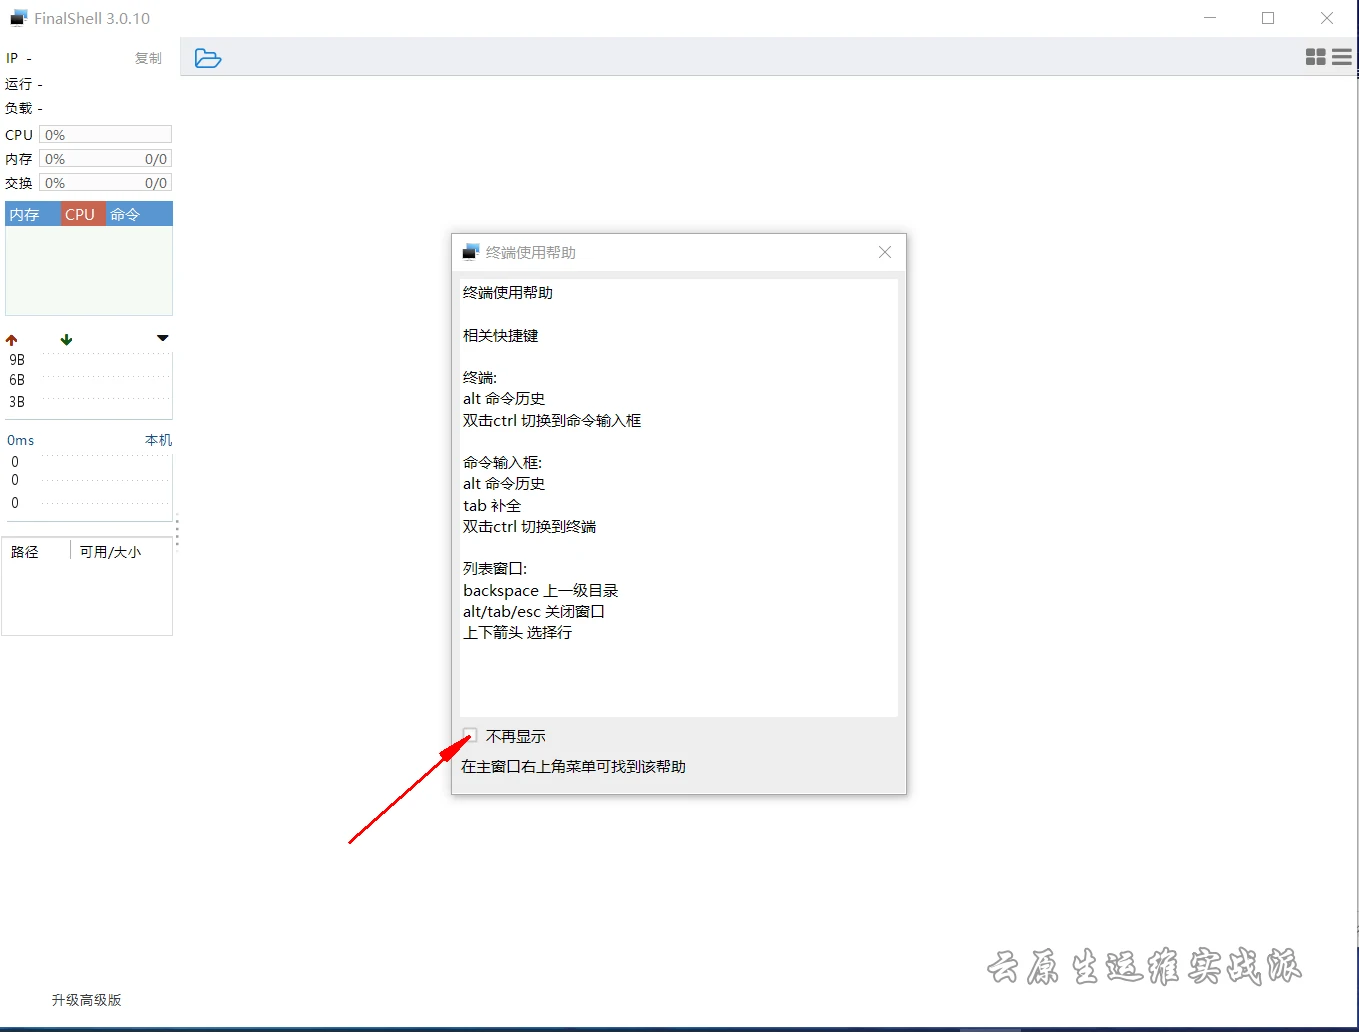Click the 本机 ping target link

pos(158,440)
